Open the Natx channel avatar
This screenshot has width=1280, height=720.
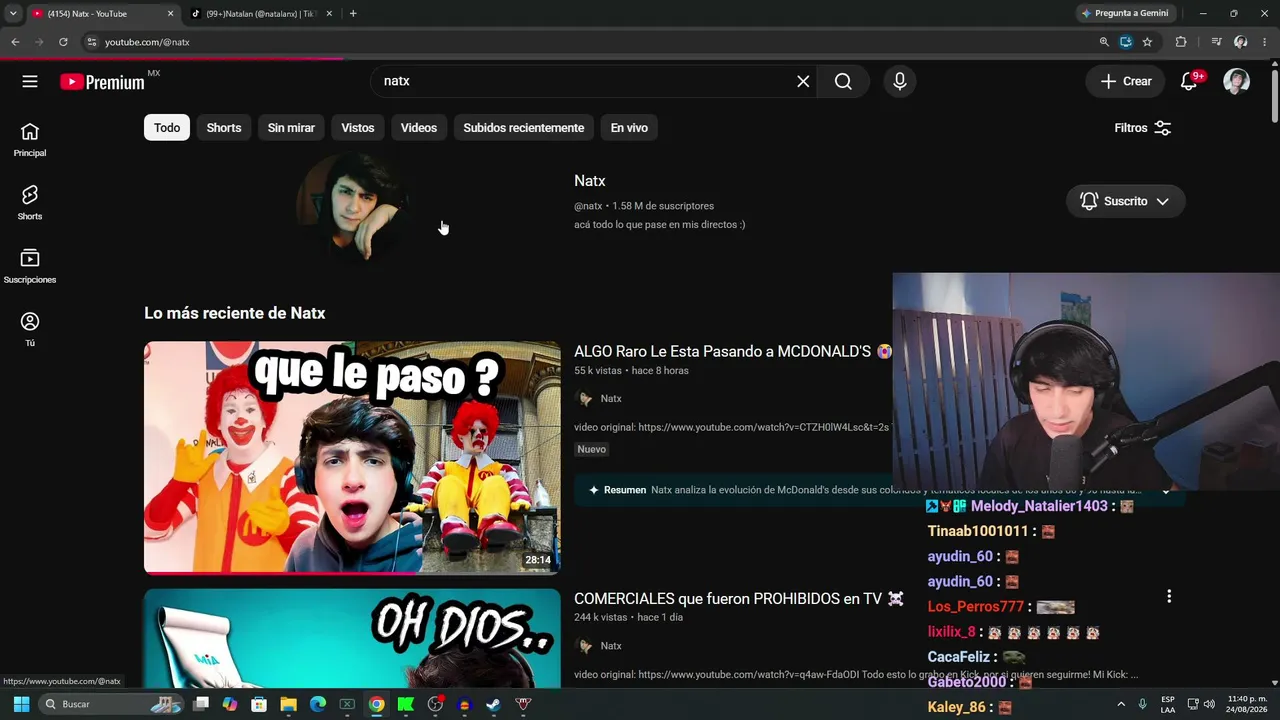coord(352,207)
